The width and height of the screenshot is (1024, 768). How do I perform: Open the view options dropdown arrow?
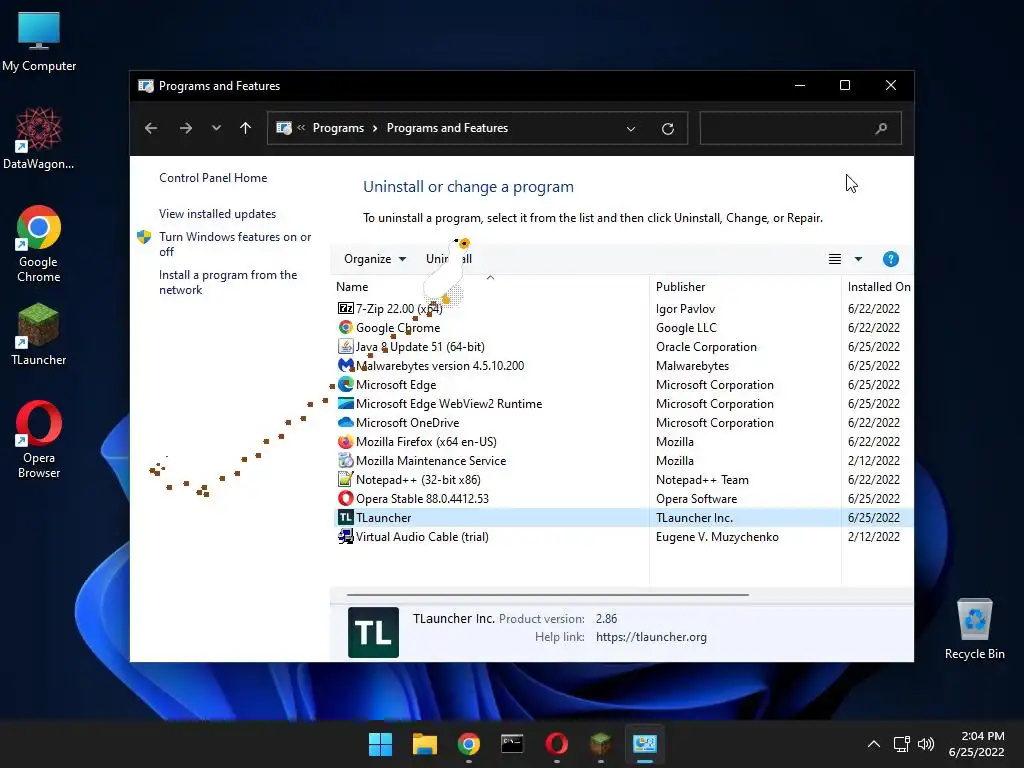point(858,259)
